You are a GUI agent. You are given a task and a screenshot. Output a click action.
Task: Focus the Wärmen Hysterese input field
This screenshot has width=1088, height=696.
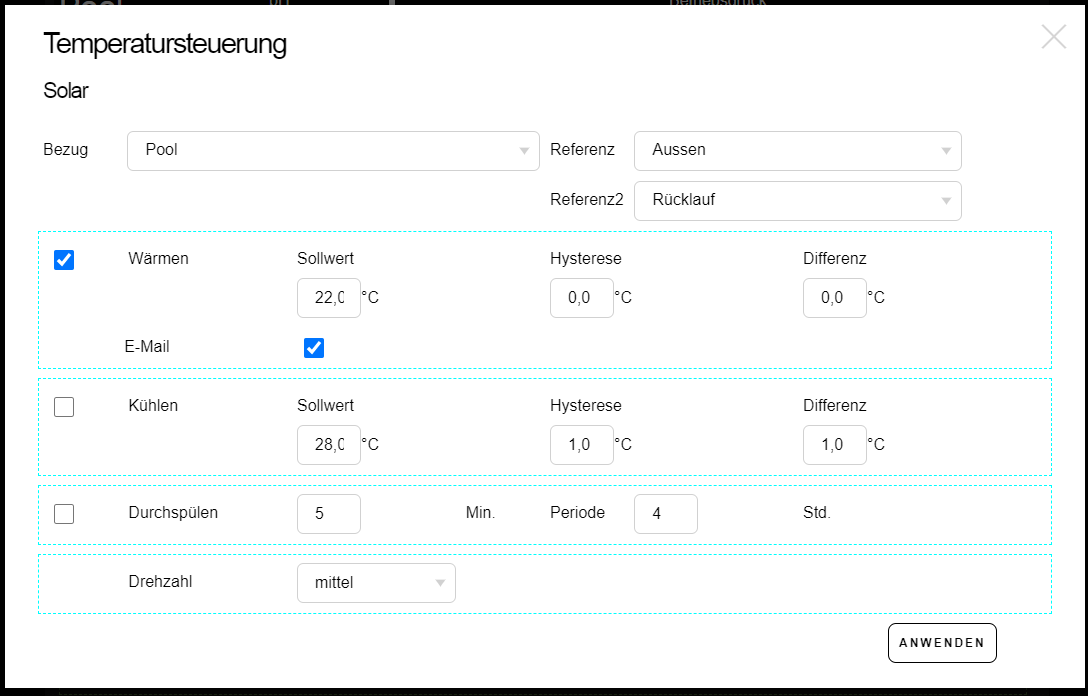click(581, 298)
